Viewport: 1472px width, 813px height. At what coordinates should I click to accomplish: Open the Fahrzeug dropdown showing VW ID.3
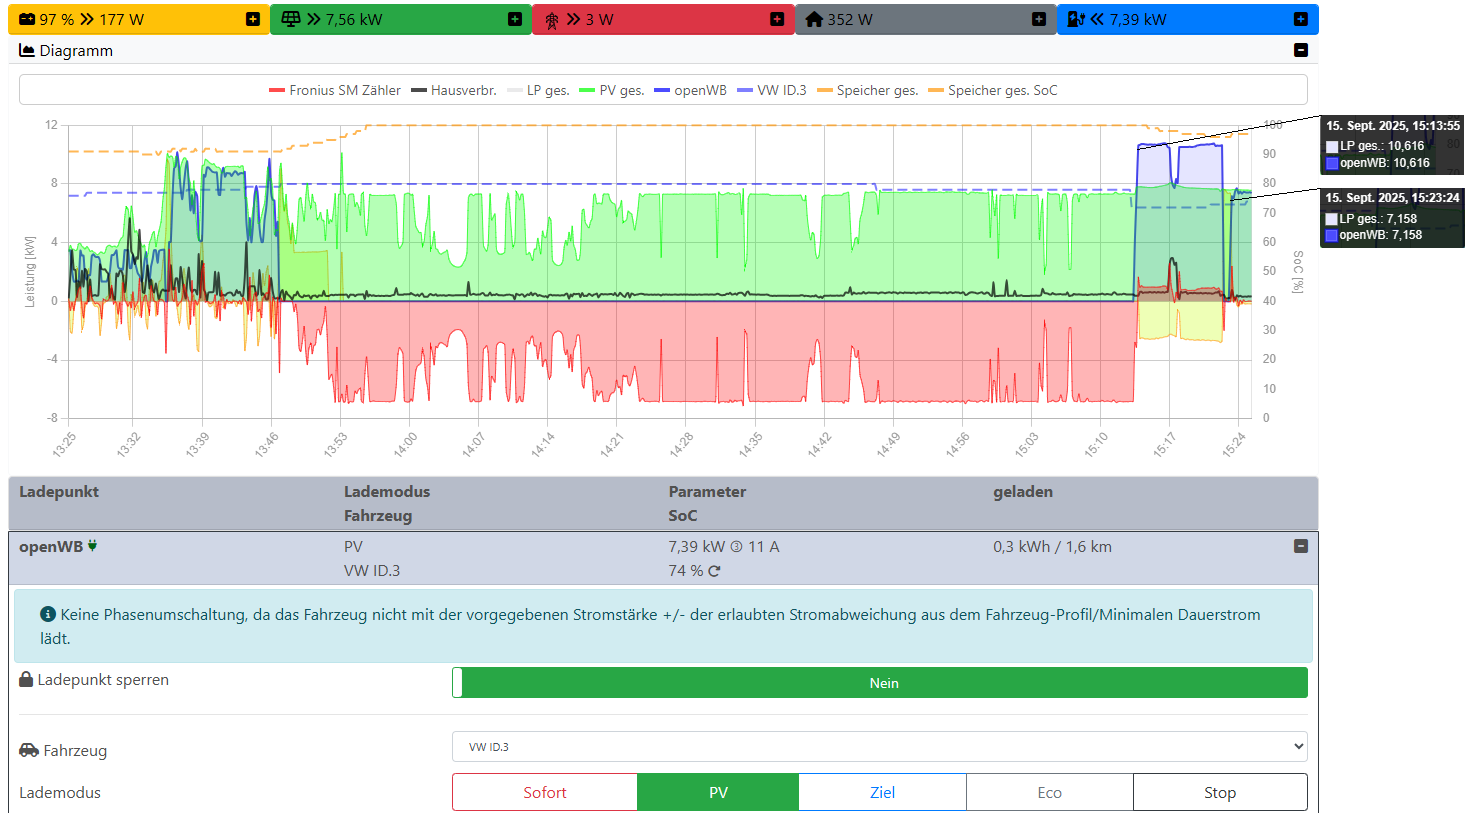click(880, 747)
